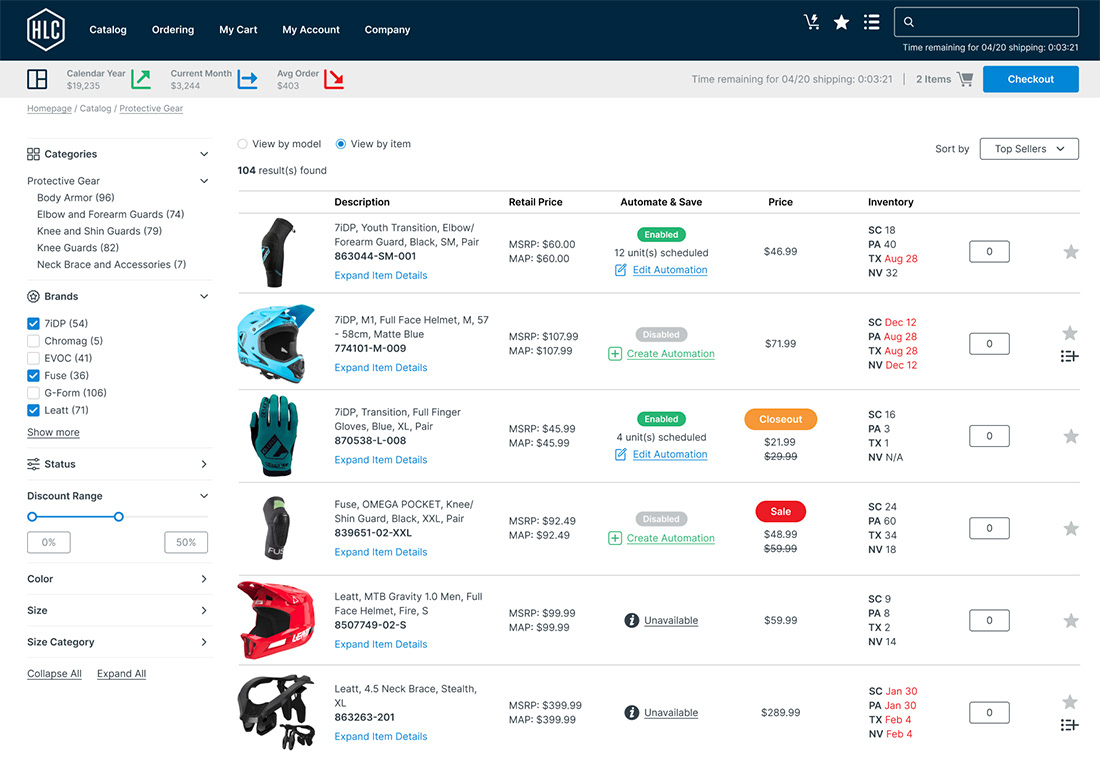
Task: Collapse the Brands filter section
Action: [204, 296]
